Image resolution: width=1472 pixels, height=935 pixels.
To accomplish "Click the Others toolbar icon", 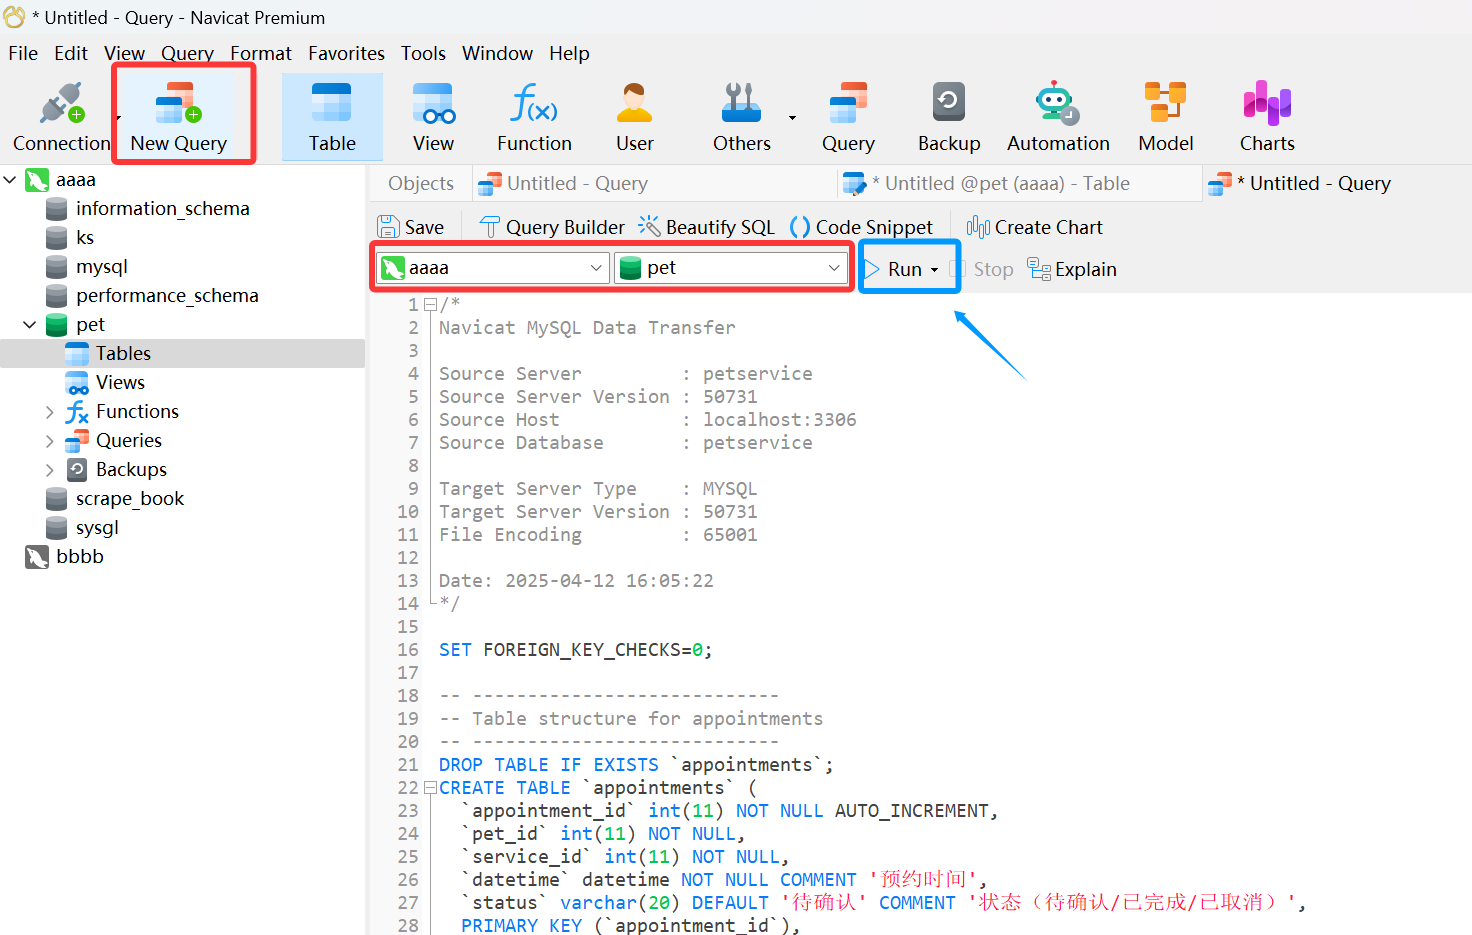I will (742, 117).
